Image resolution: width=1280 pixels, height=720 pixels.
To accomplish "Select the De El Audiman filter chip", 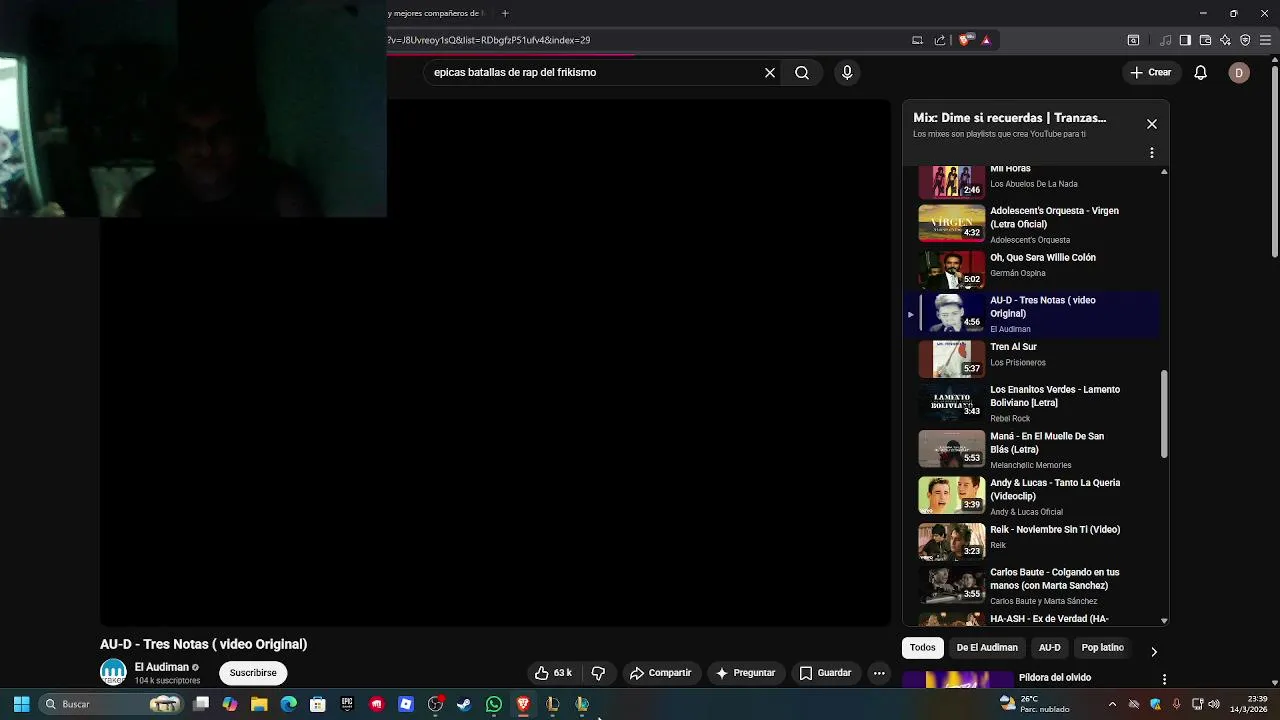I will (x=987, y=648).
